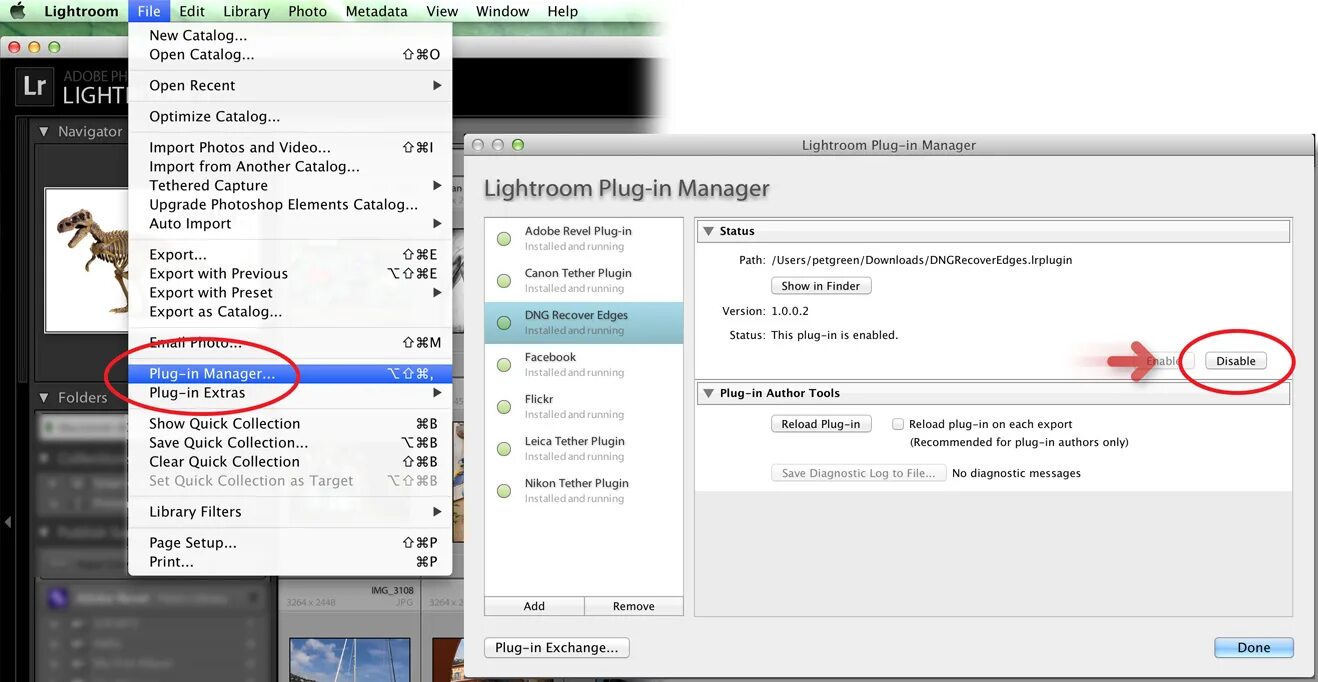Select Leica Tether Plugin in list
Image resolution: width=1318 pixels, height=682 pixels.
pyautogui.click(x=584, y=449)
